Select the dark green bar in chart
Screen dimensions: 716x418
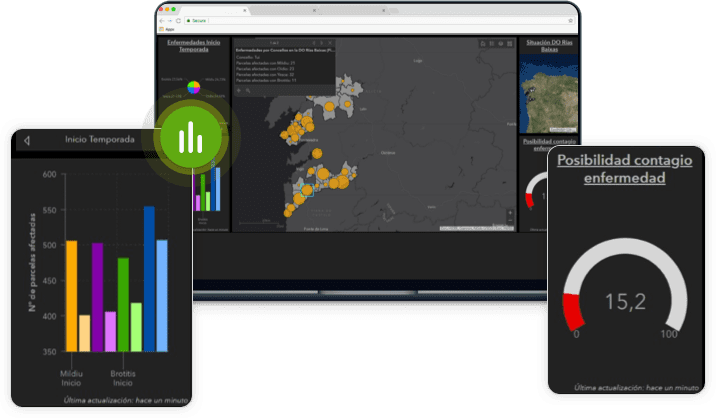(123, 305)
